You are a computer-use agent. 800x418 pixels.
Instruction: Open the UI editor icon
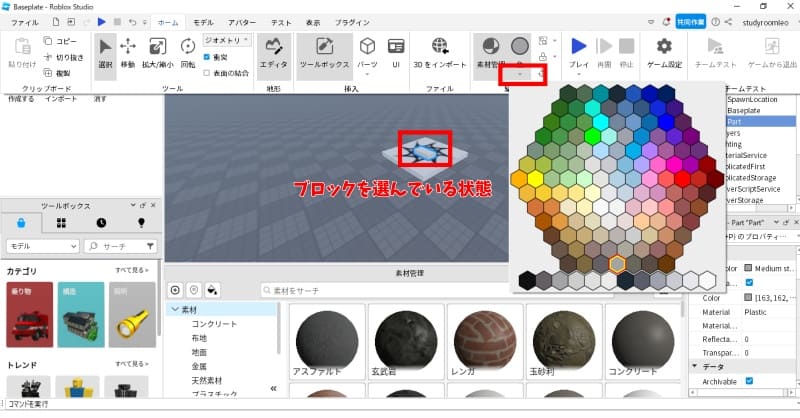click(x=396, y=46)
